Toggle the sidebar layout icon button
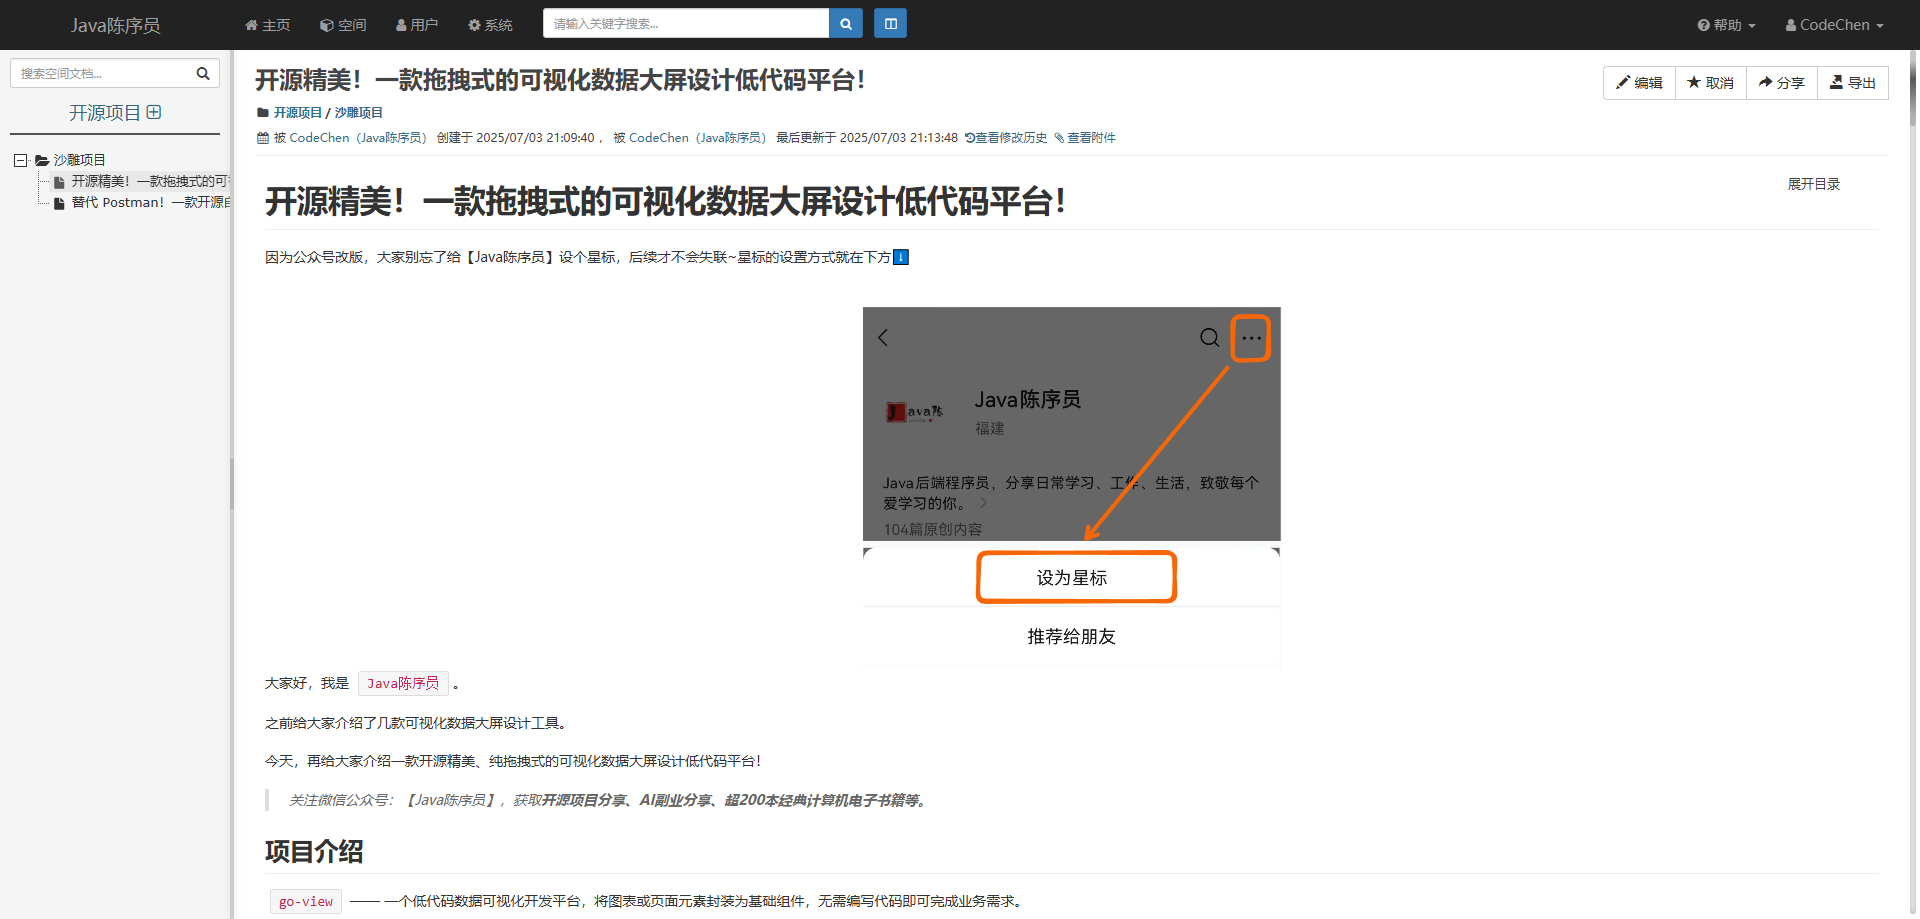The image size is (1920, 919). (890, 24)
